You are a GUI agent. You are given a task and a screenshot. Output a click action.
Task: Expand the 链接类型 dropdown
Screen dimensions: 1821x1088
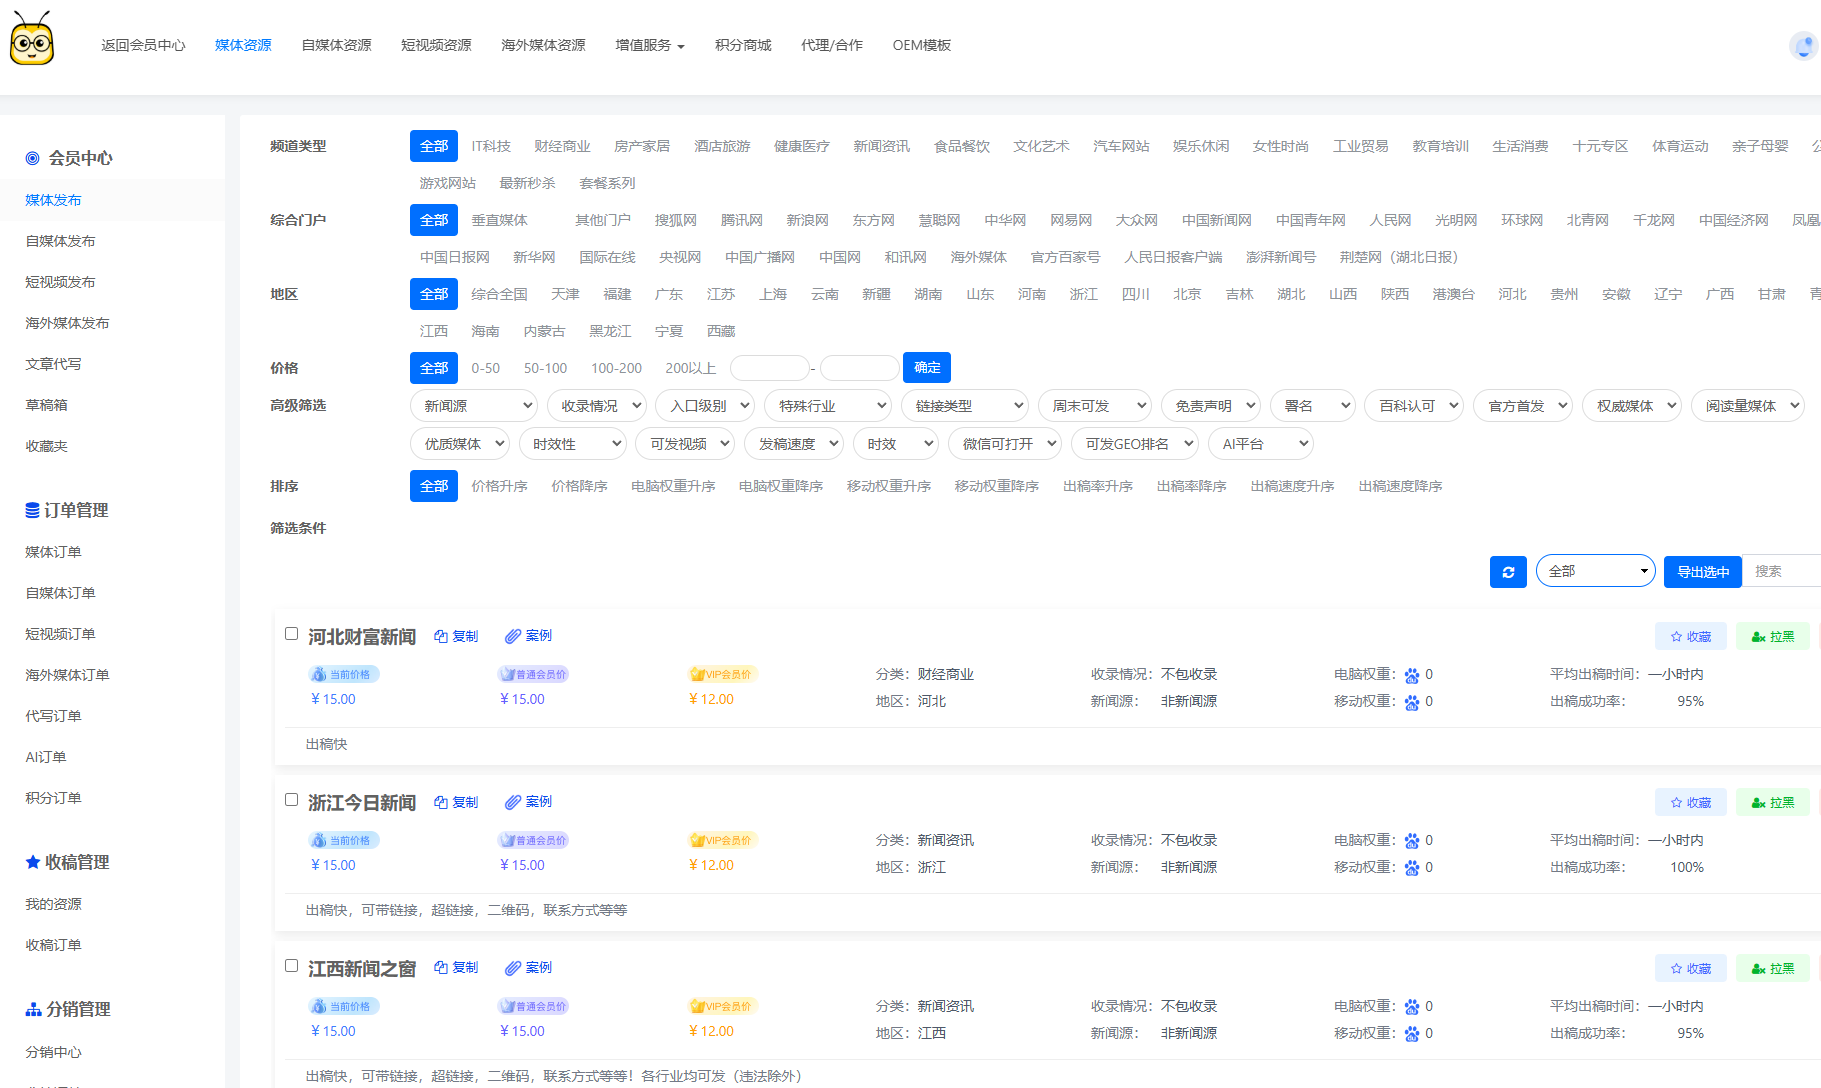tap(965, 406)
